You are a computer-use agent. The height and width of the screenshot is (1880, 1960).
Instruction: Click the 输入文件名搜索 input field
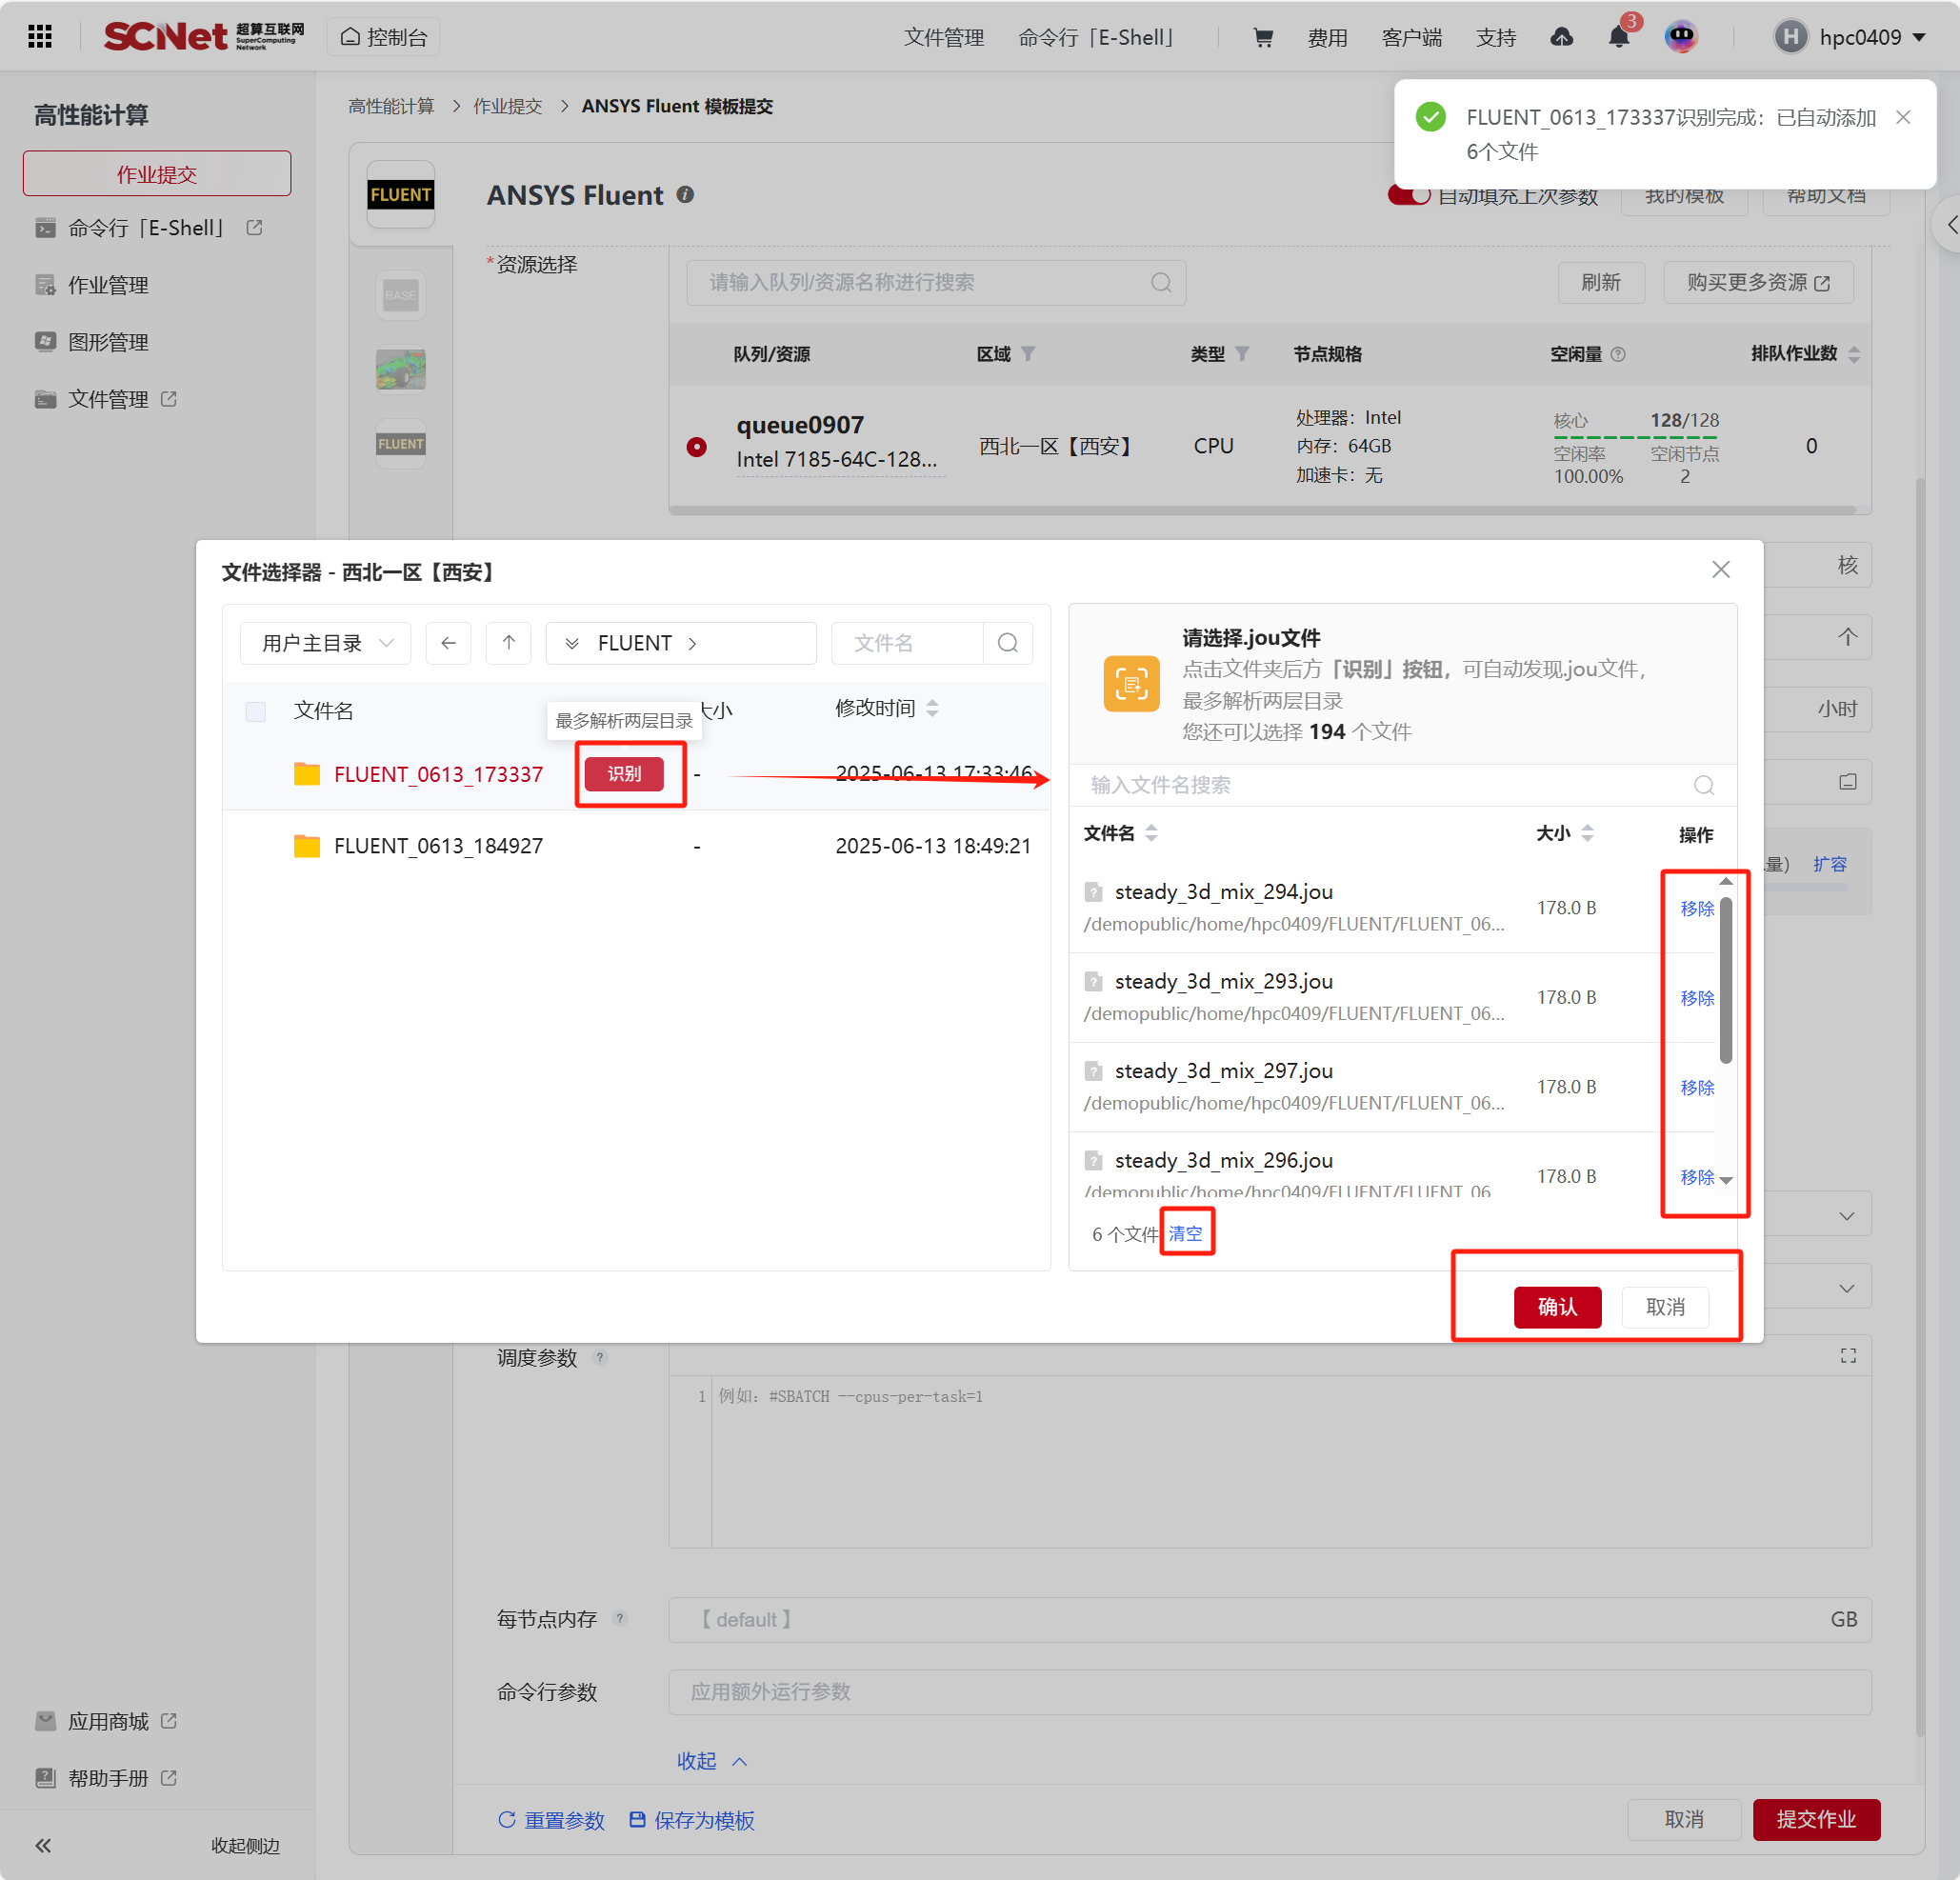click(x=1380, y=785)
